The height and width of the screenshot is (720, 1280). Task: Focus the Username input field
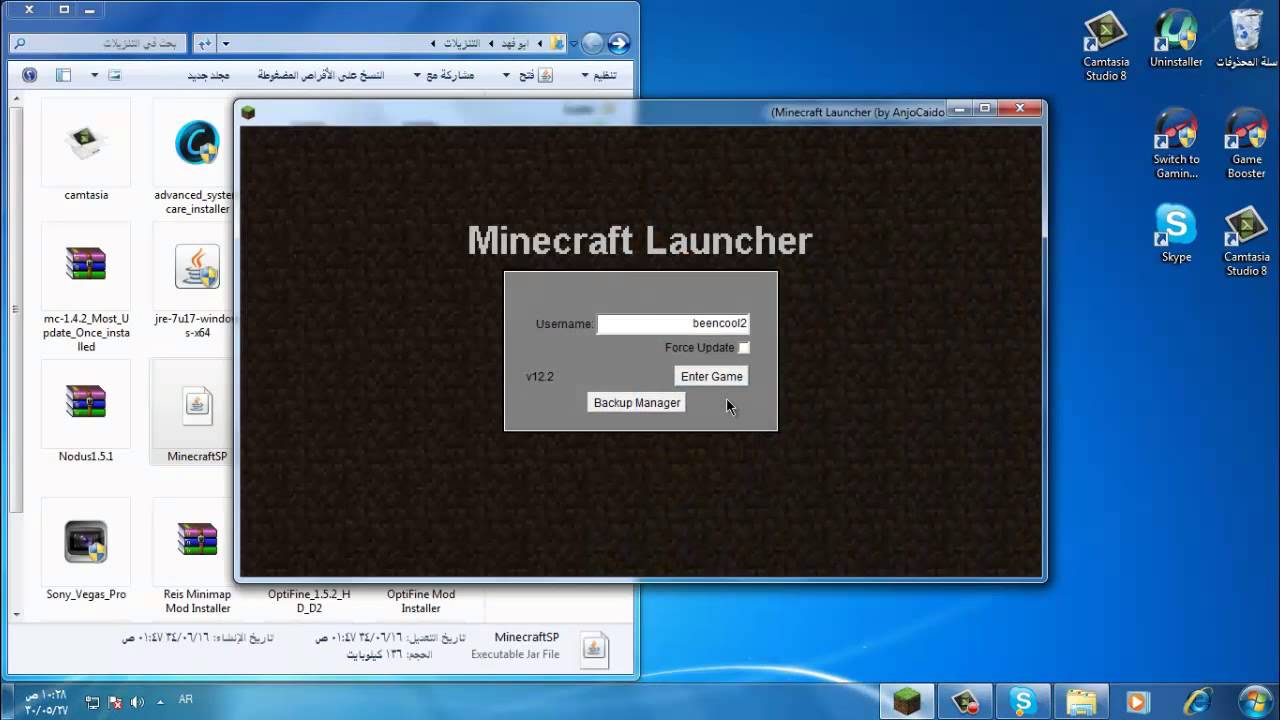(x=673, y=324)
